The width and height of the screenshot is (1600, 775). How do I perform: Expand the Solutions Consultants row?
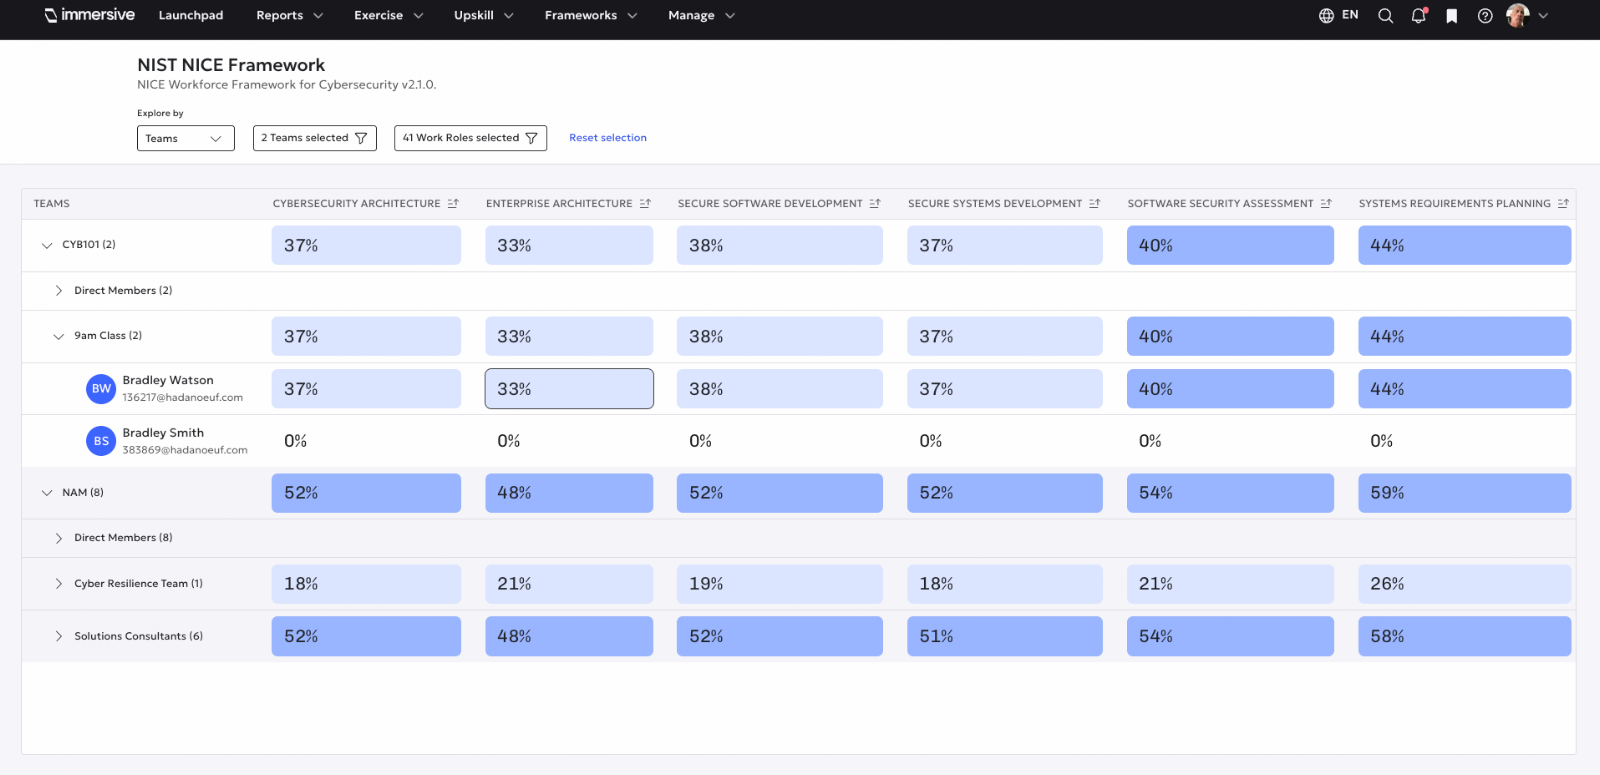[x=59, y=636]
